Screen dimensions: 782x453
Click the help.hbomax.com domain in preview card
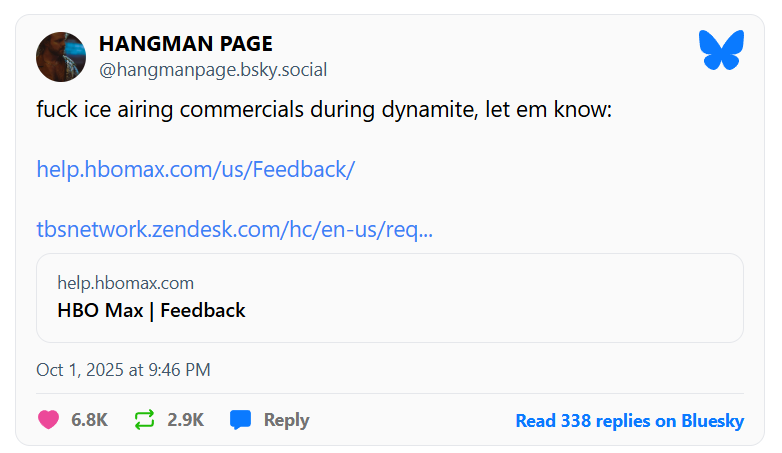point(125,283)
